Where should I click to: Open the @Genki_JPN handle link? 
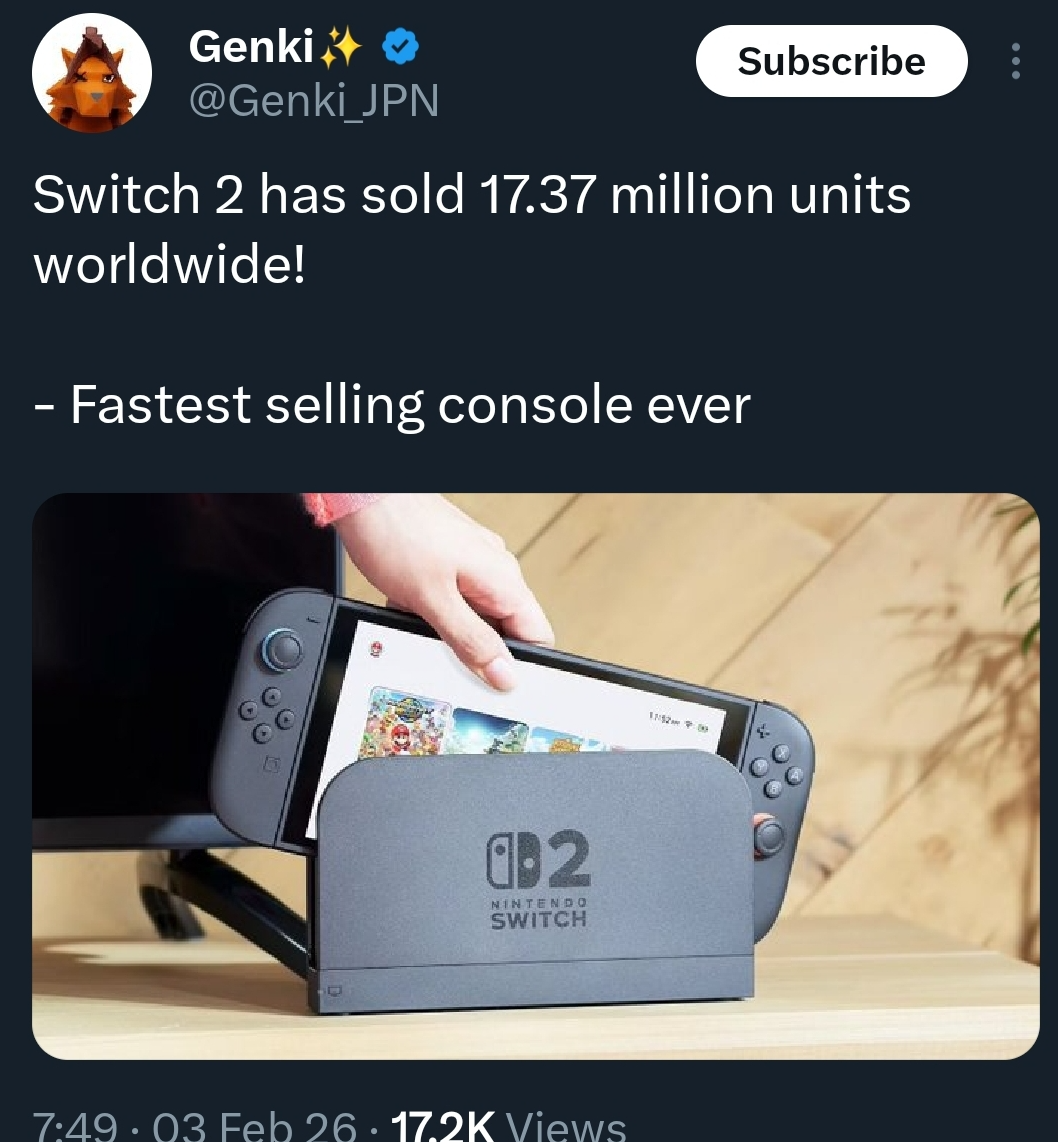point(314,101)
